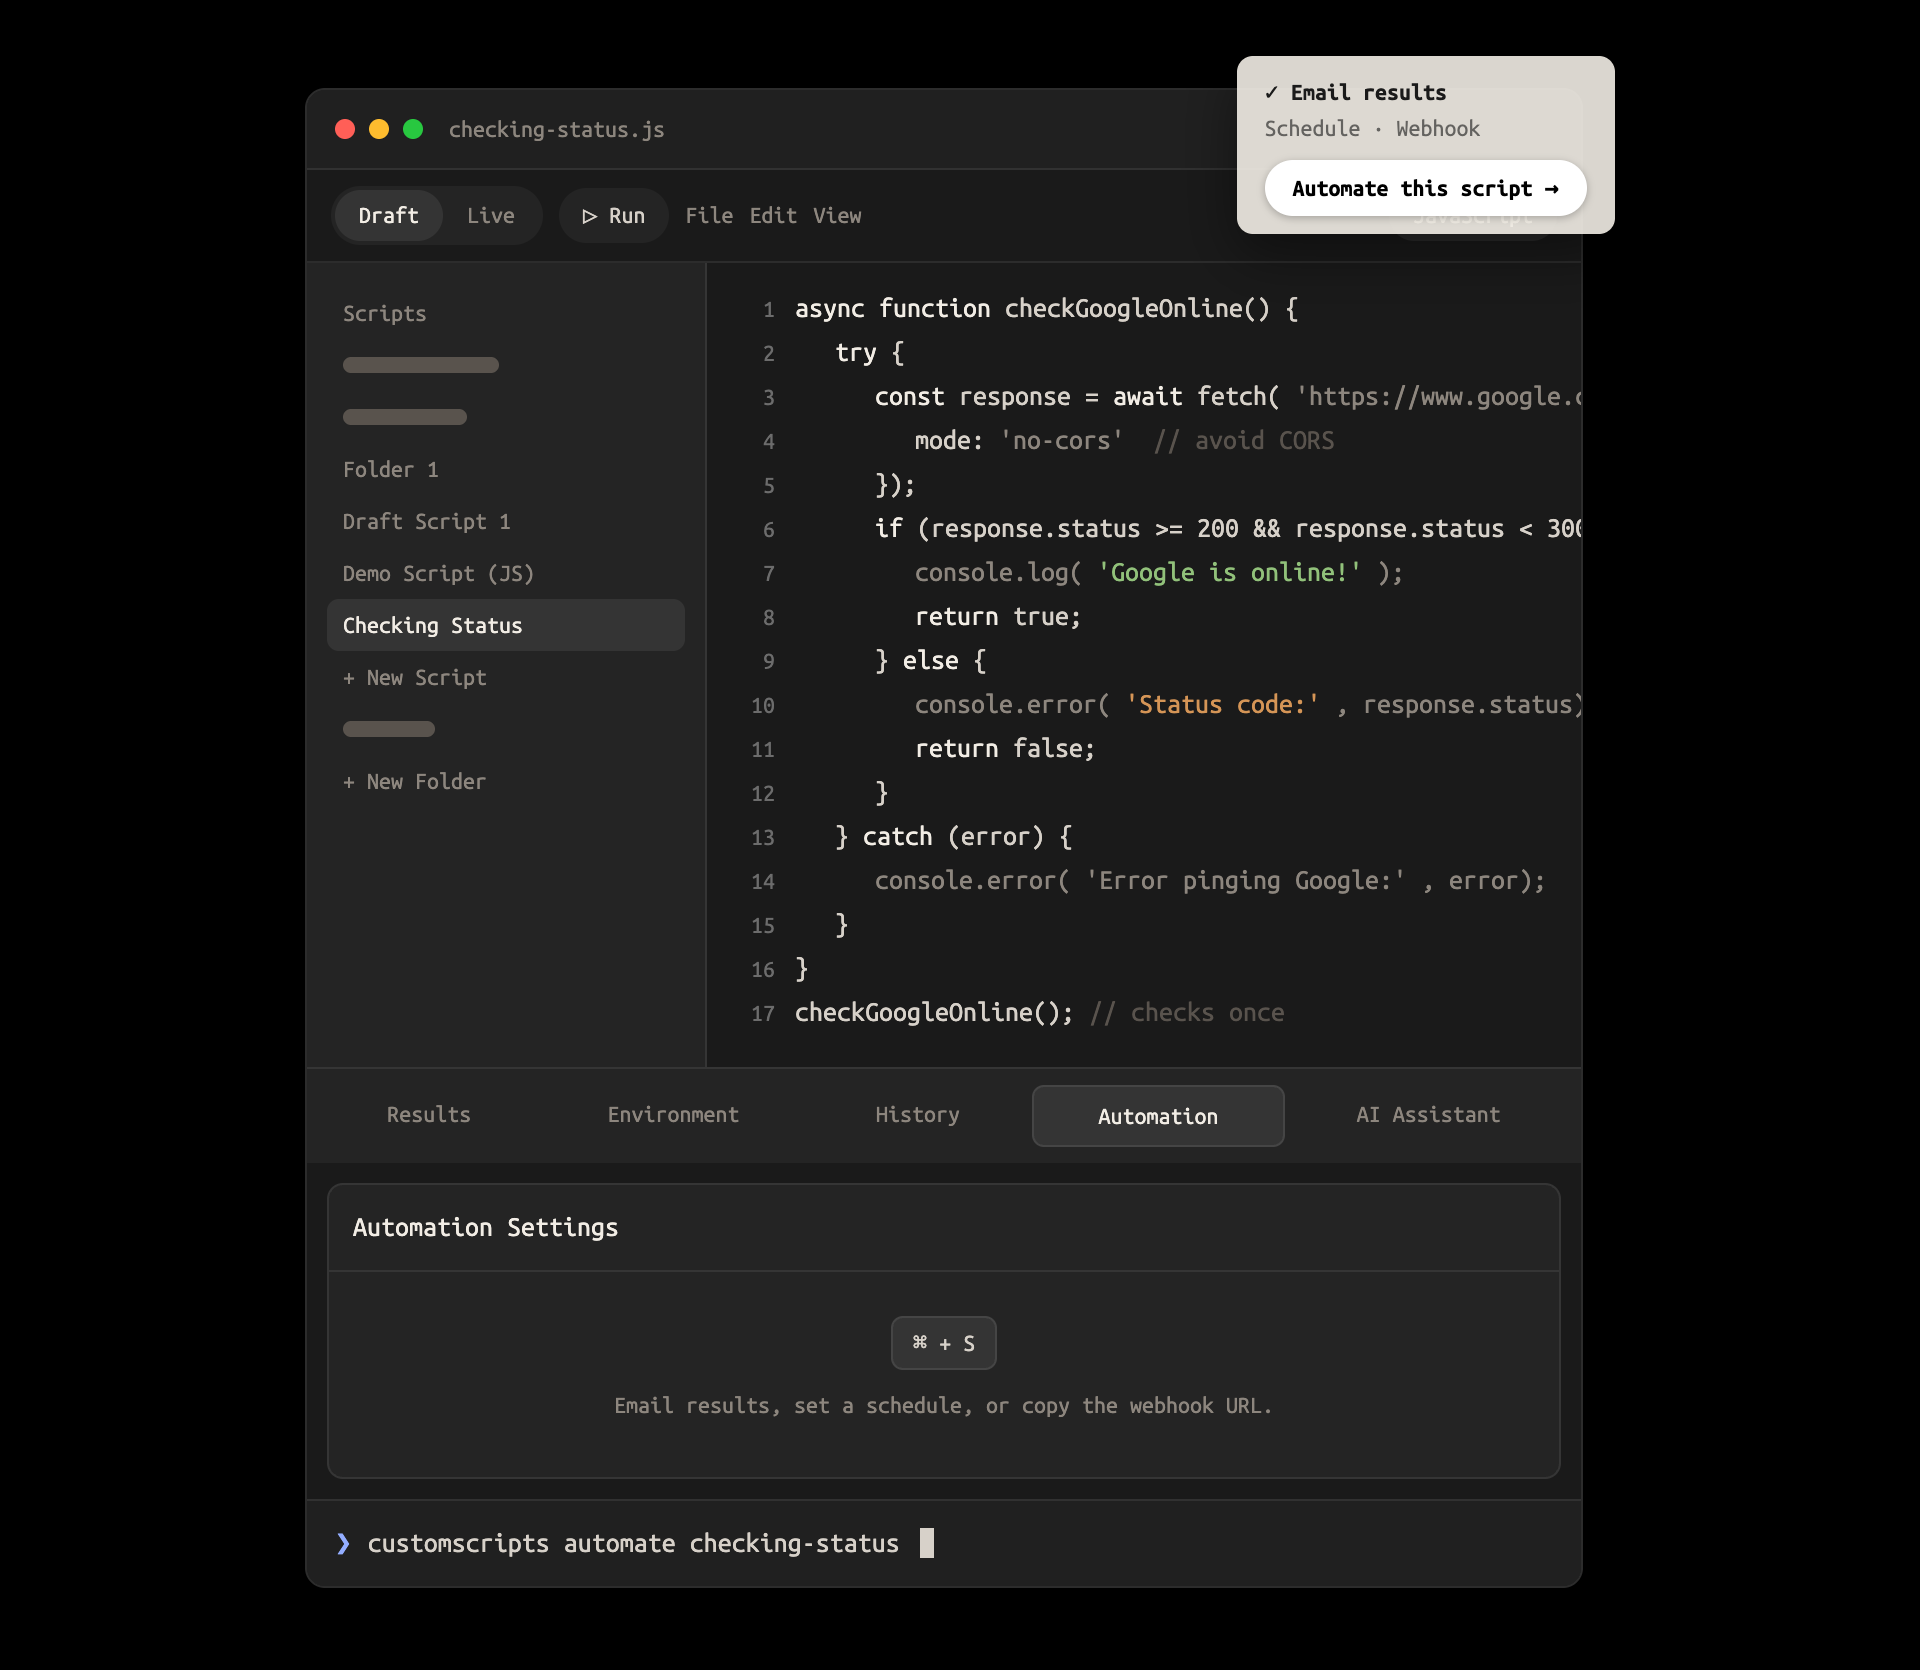
Task: Switch to Draft mode
Action: click(388, 215)
